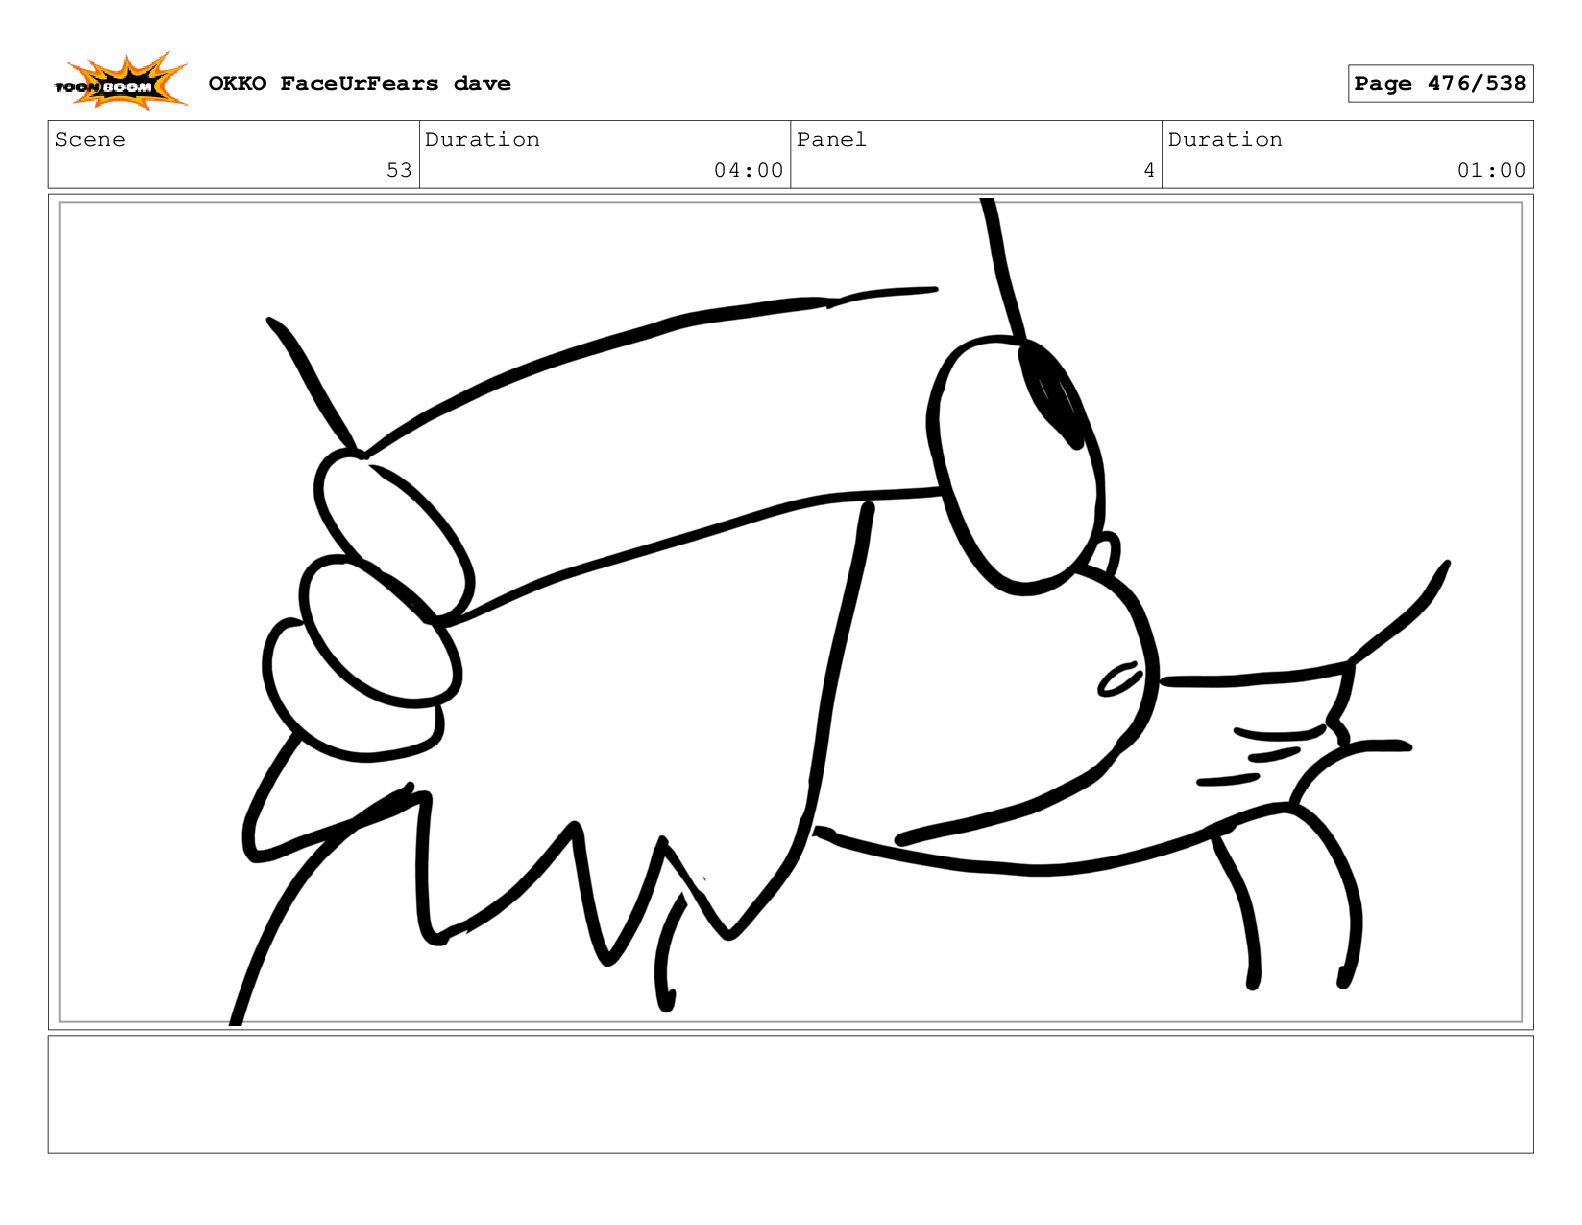Click the panel number '4'

pyautogui.click(x=1149, y=170)
